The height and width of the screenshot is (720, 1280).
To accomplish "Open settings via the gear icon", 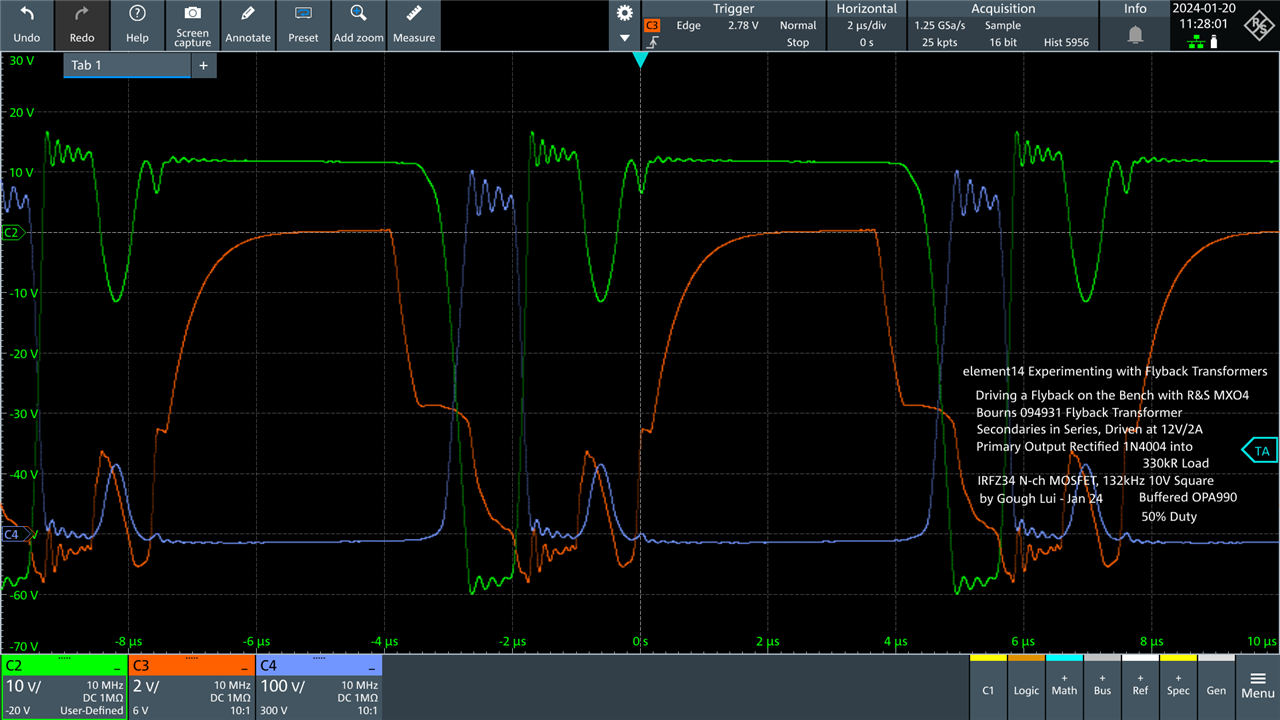I will coord(625,13).
